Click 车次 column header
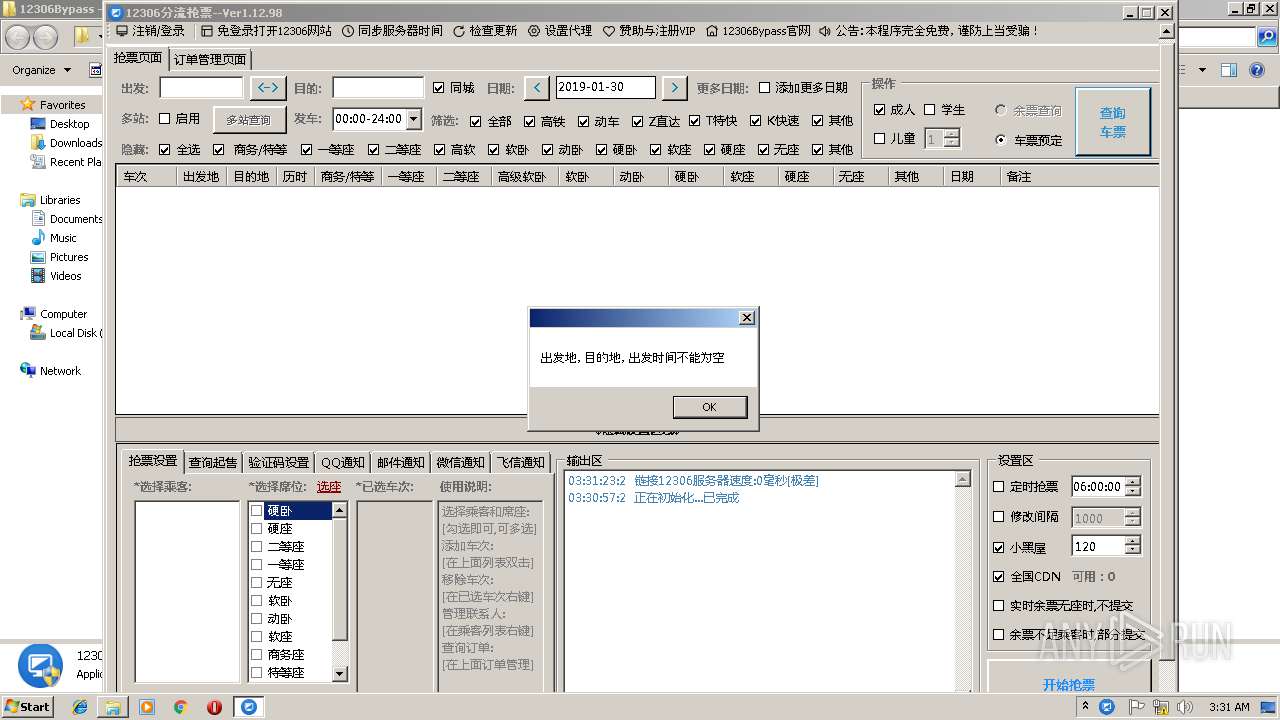Image resolution: width=1280 pixels, height=720 pixels. coord(145,177)
